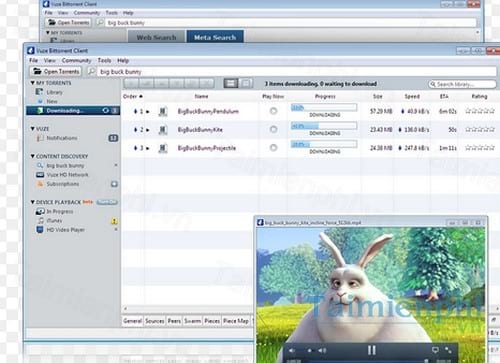Click the Open Torrents button
The height and width of the screenshot is (363, 500).
pos(56,71)
